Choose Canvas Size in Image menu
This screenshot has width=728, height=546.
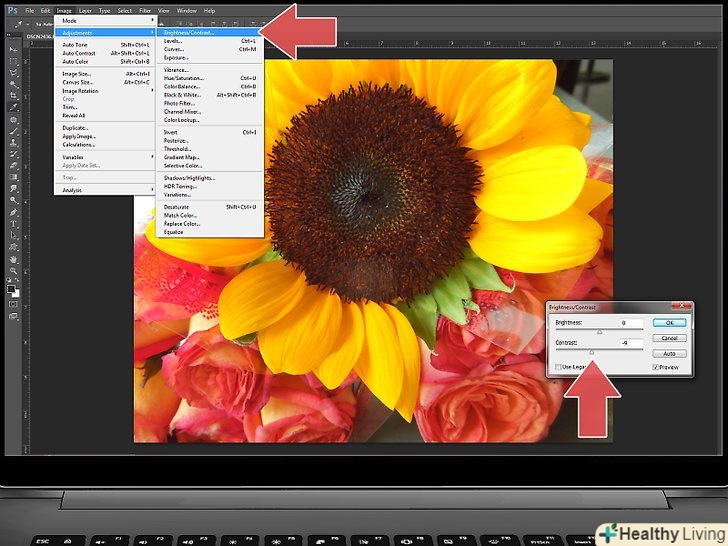(x=105, y=82)
